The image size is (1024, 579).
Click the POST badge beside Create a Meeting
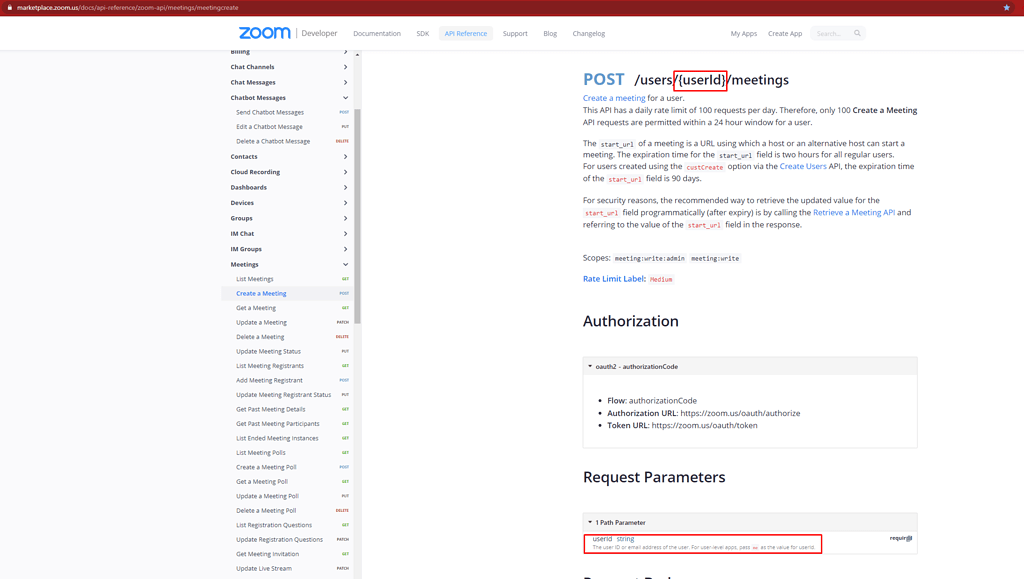tap(344, 293)
